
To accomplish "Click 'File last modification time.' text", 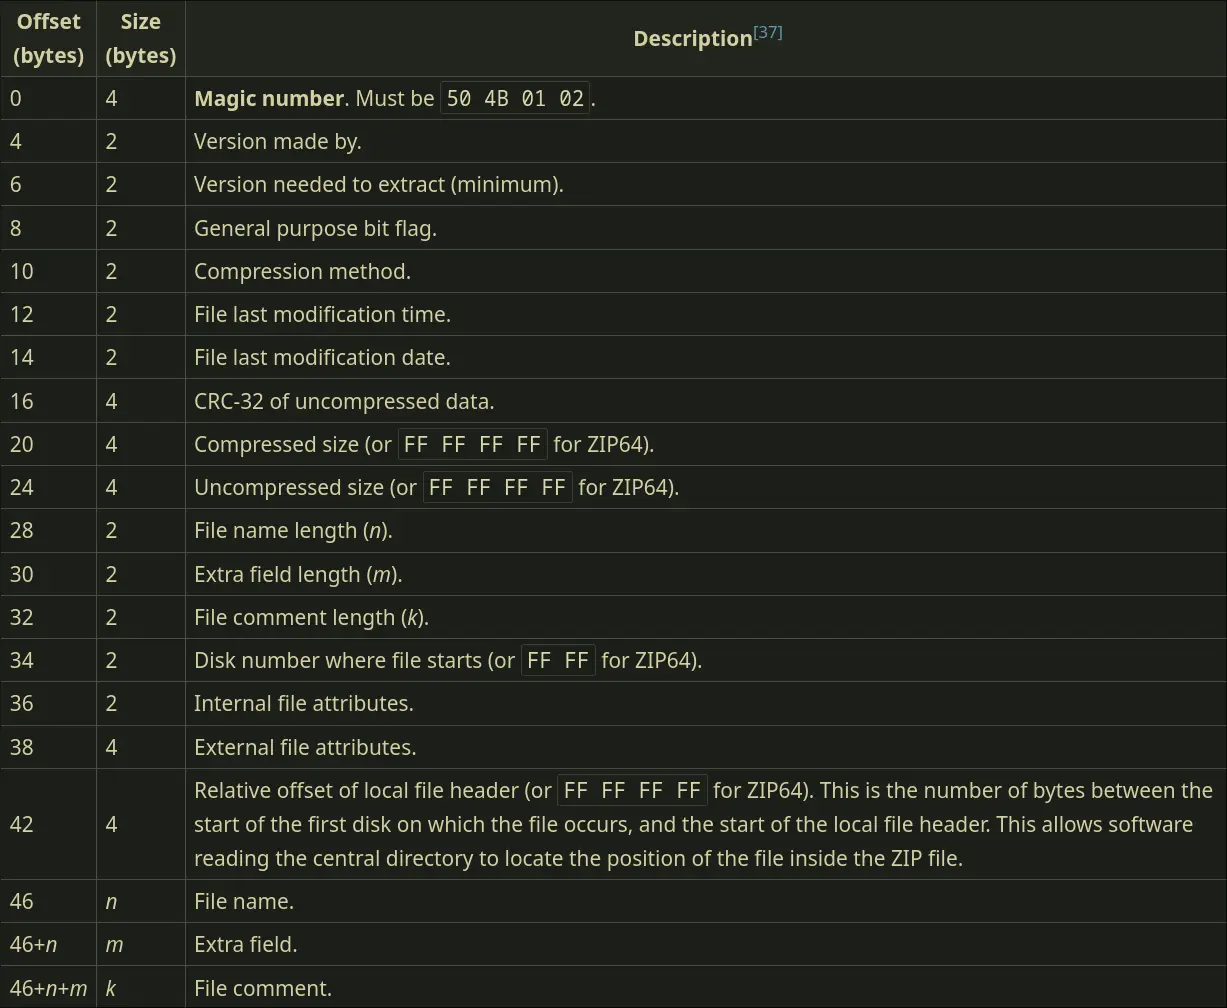I will [322, 314].
